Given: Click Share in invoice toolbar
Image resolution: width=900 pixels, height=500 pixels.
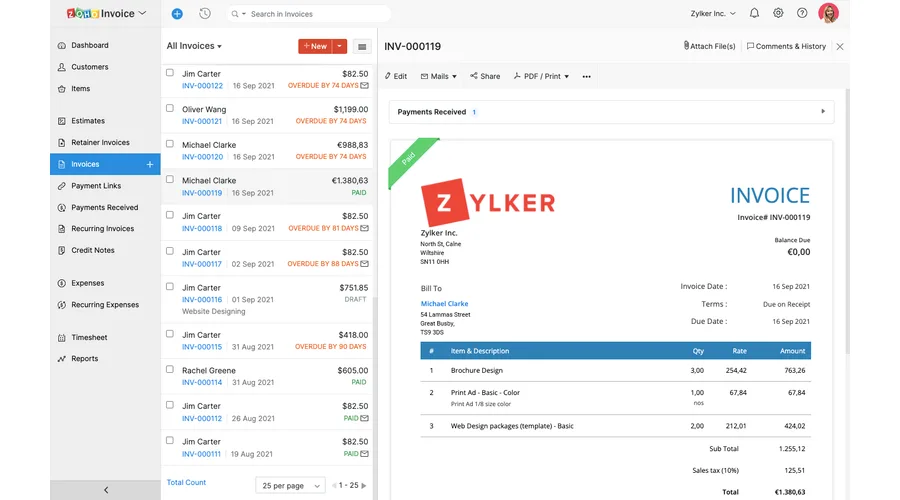Looking at the screenshot, I should 485,76.
